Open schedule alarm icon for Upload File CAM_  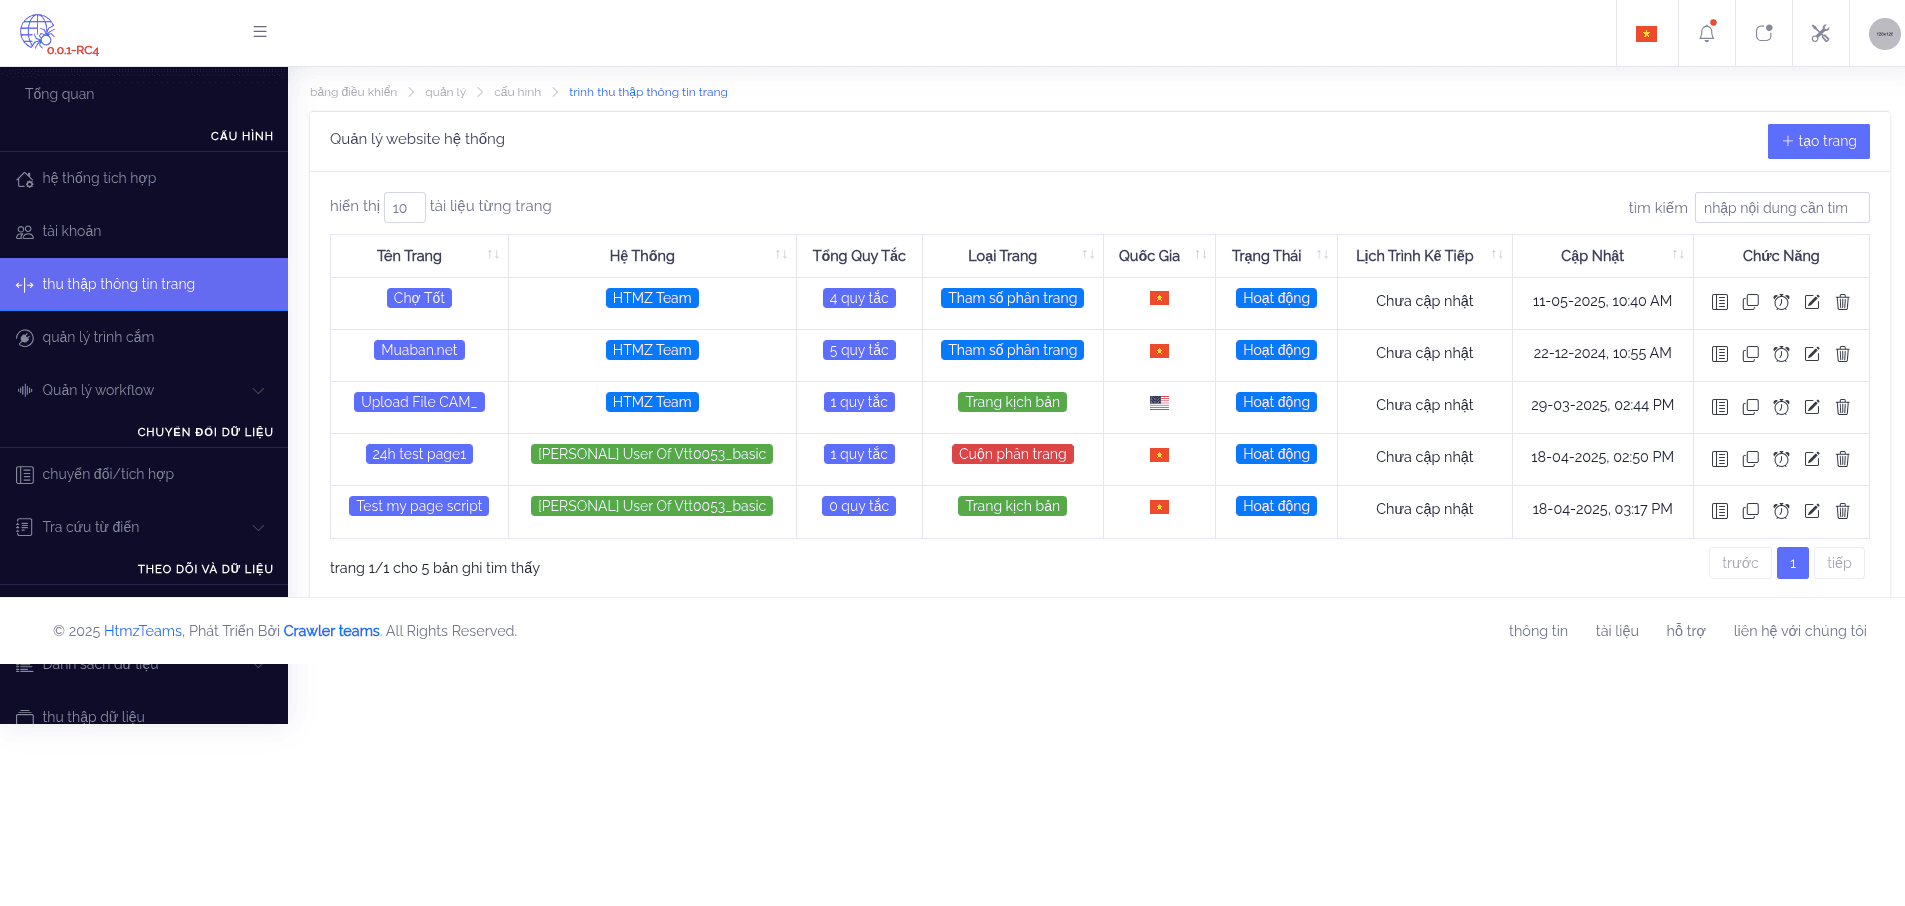coord(1781,407)
